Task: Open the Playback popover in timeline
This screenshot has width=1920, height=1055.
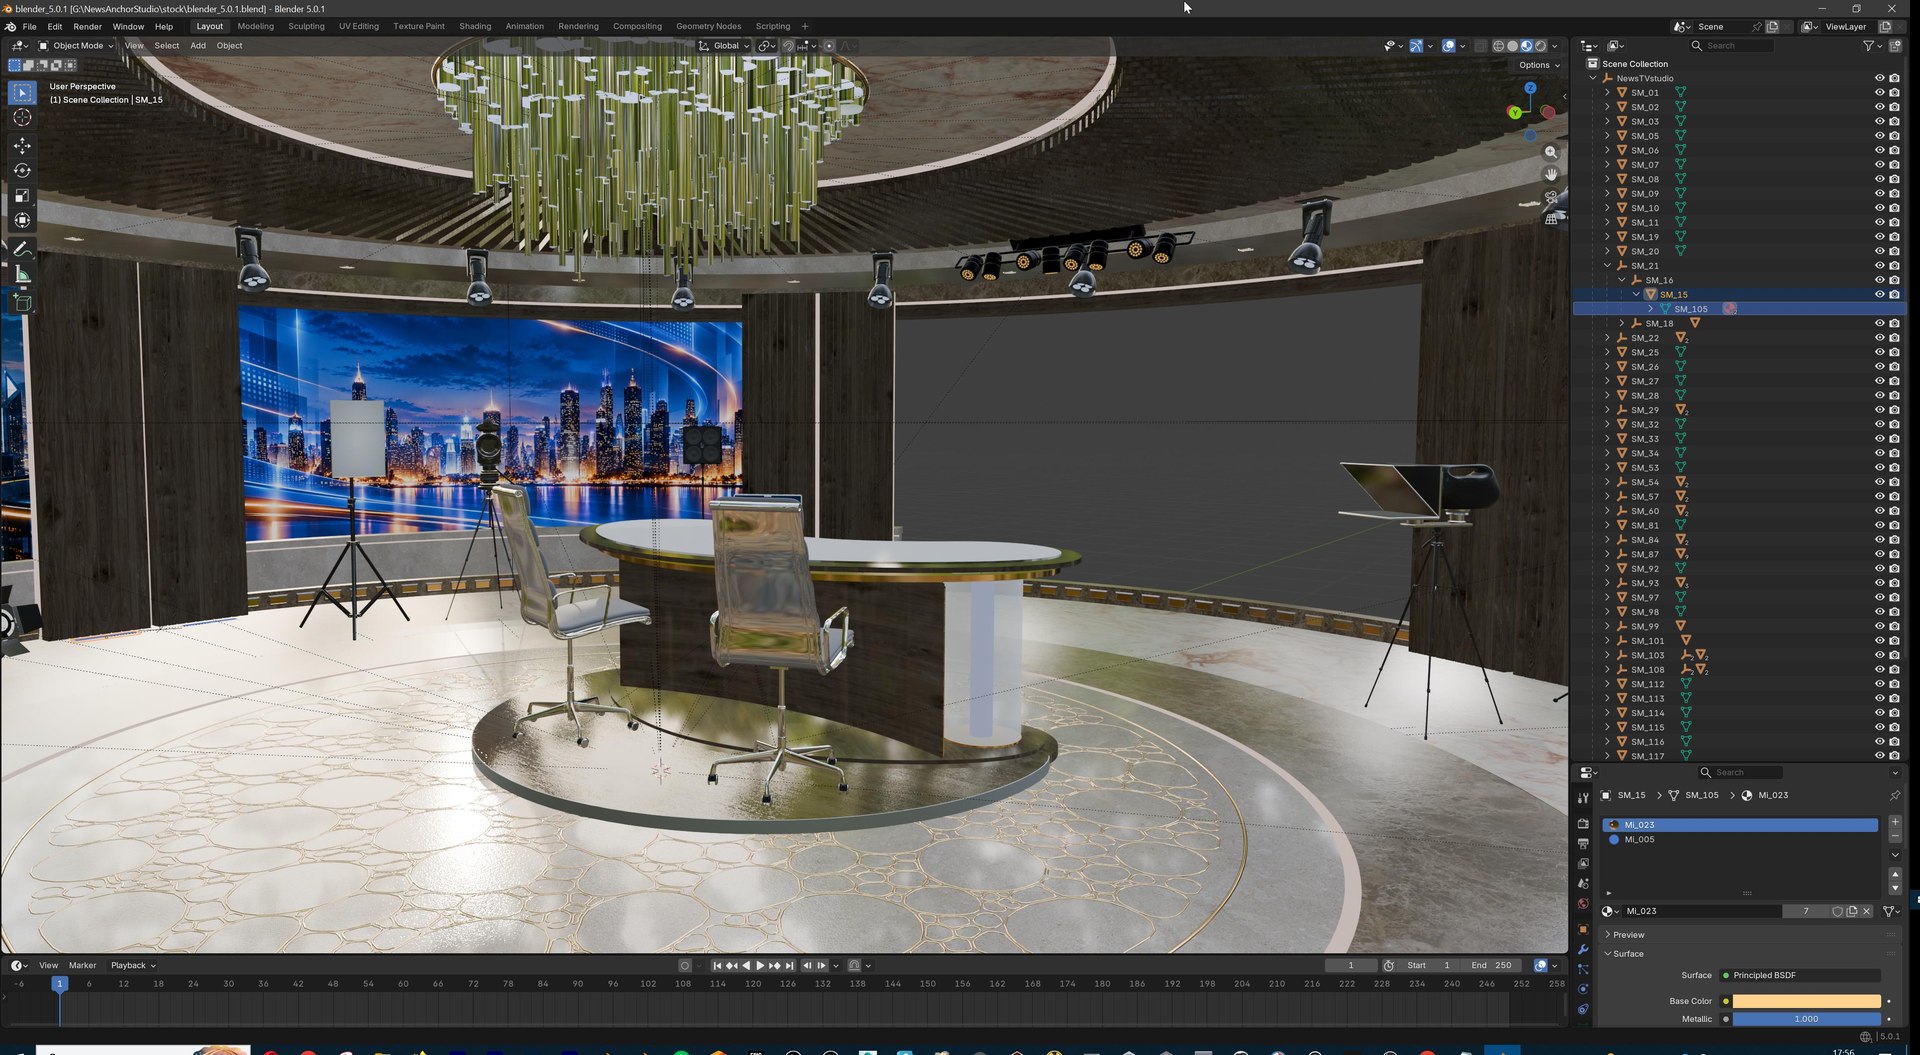Action: pos(133,966)
